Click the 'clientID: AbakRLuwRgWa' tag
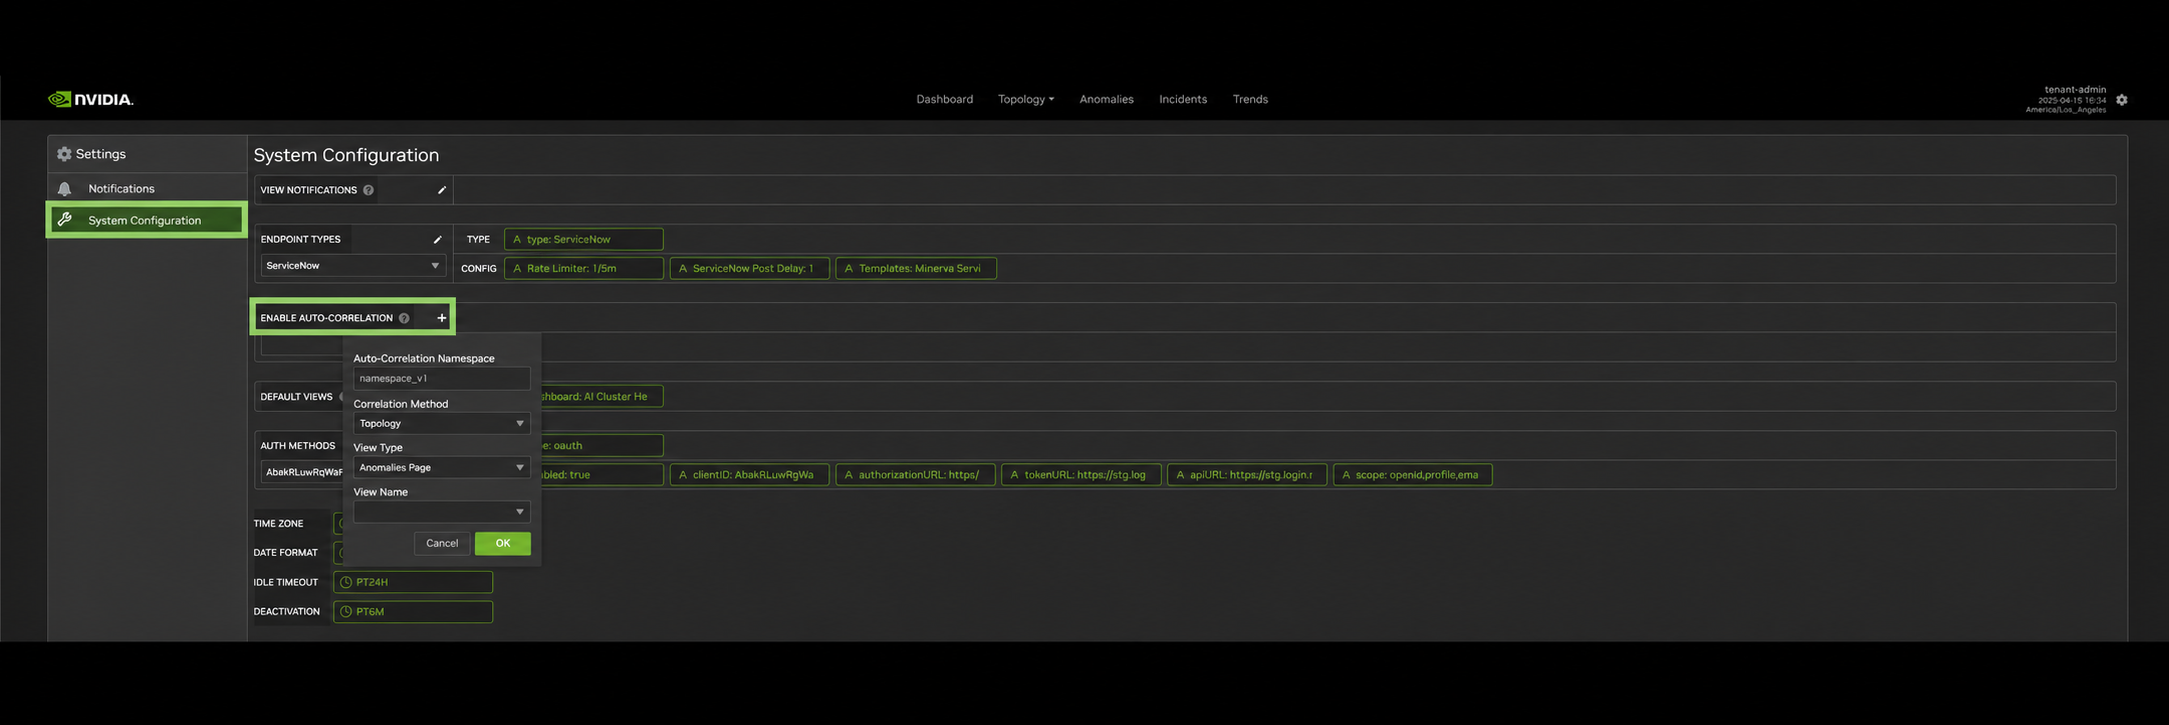Screen dimensions: 2169x725 (750, 475)
